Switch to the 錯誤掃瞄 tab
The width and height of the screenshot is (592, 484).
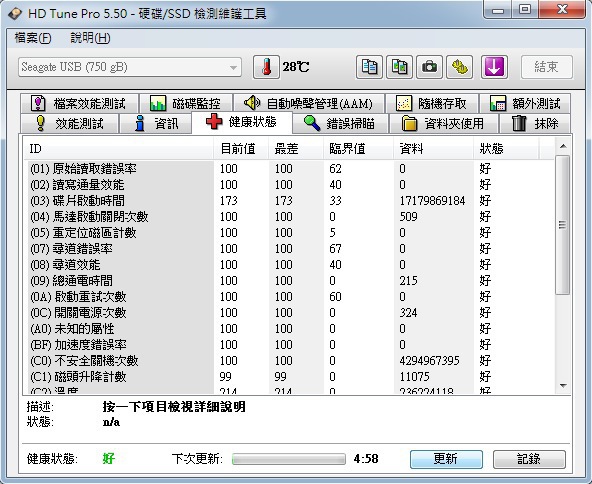(x=340, y=123)
